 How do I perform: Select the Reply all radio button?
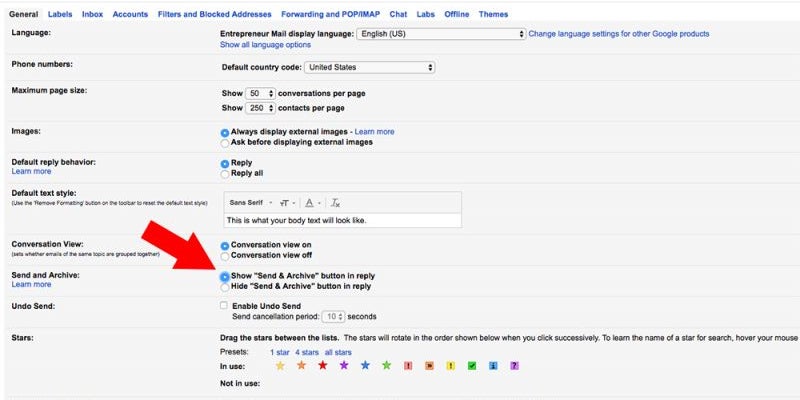(224, 174)
